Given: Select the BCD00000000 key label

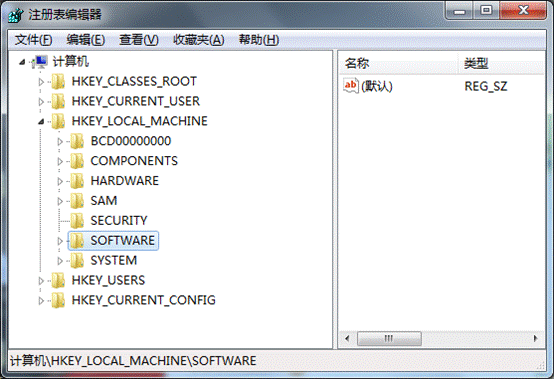Looking at the screenshot, I should (131, 141).
